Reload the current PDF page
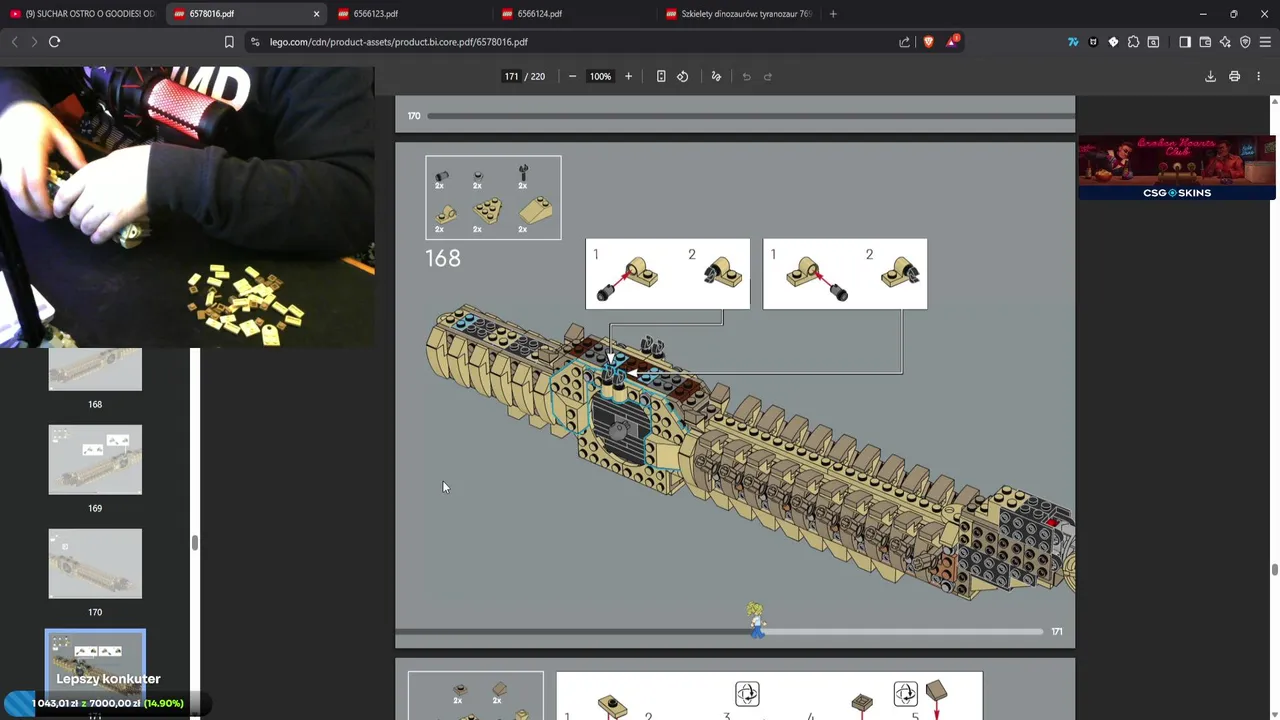The width and height of the screenshot is (1280, 720). click(x=55, y=42)
